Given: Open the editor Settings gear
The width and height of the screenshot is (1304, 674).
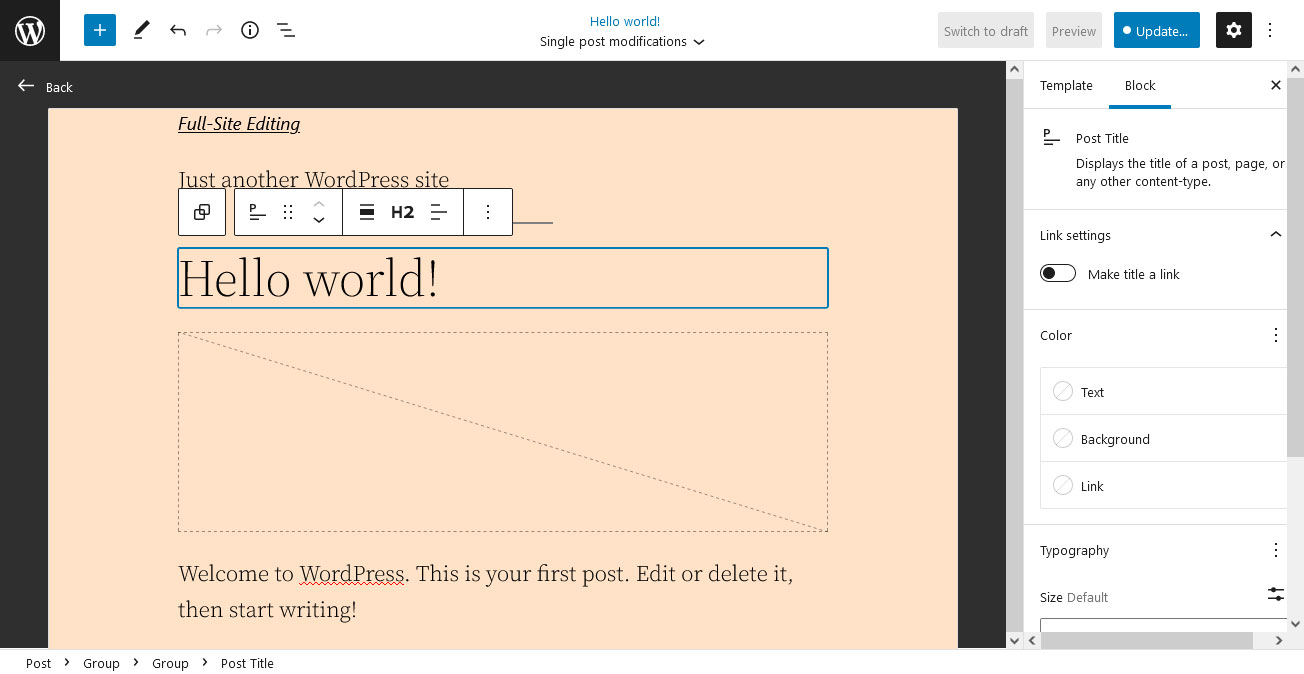Looking at the screenshot, I should pos(1233,30).
